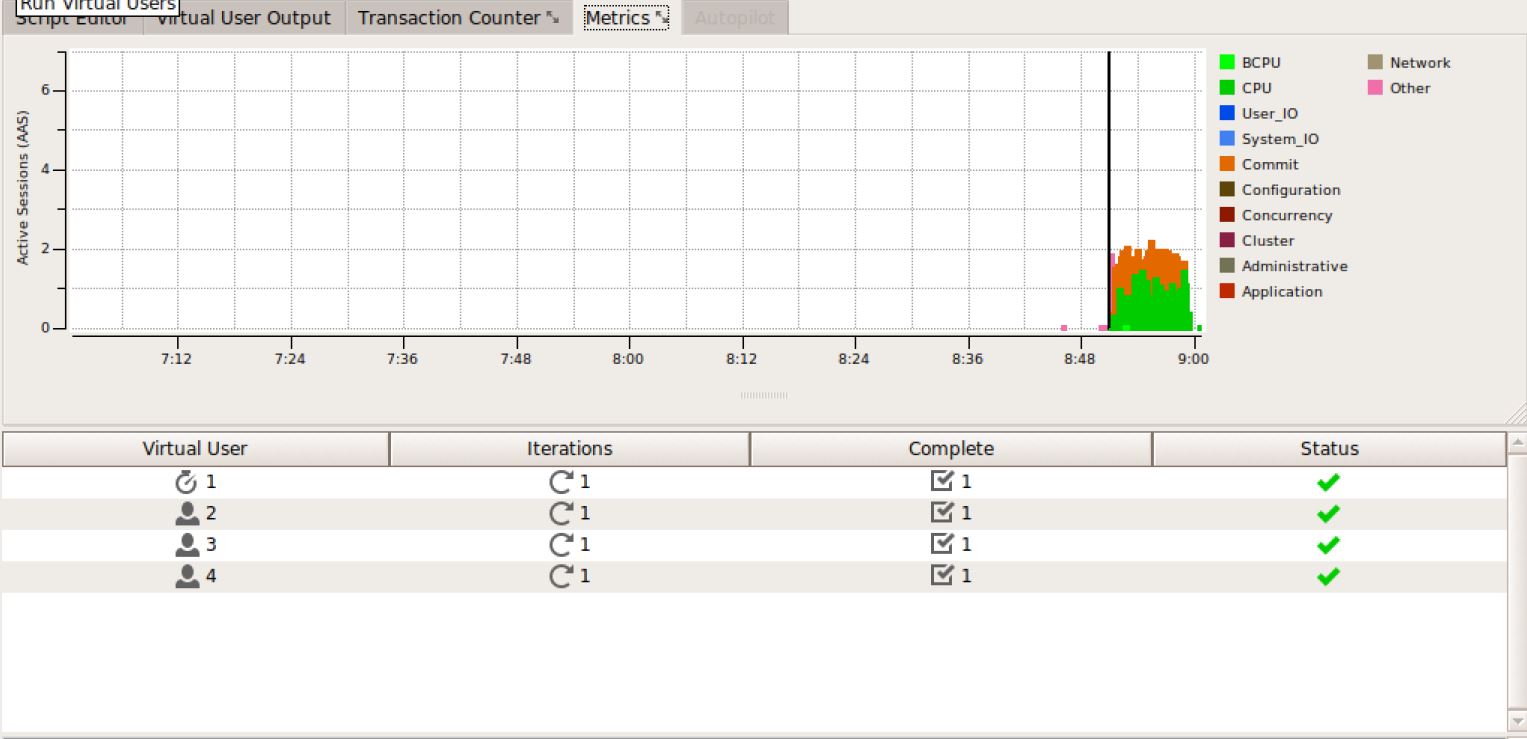Click the green status checkmark for user 2
Screen dimensions: 1527x739
[1328, 514]
